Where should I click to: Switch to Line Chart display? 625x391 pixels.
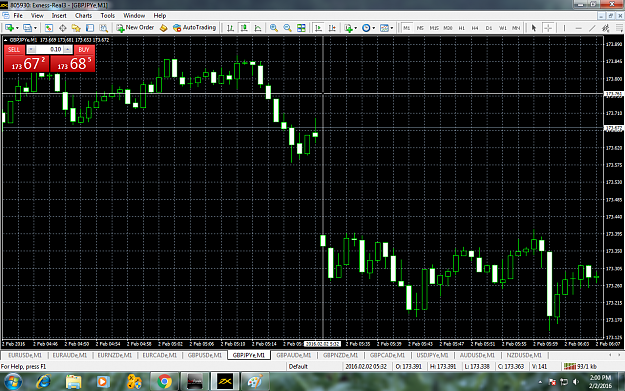click(258, 28)
